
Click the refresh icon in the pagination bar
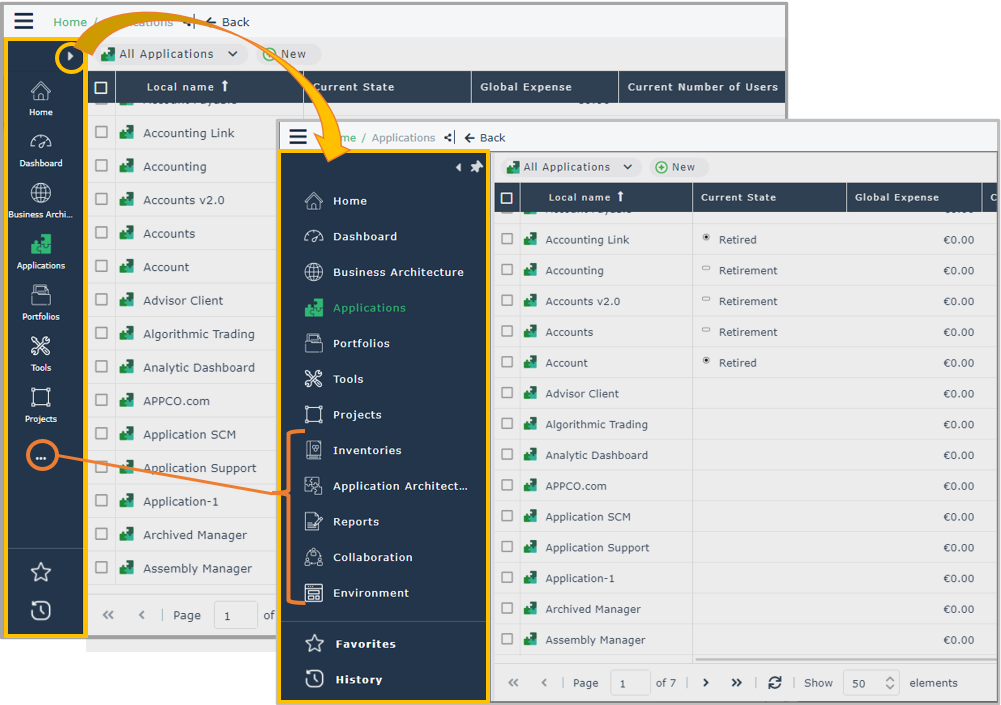(774, 683)
